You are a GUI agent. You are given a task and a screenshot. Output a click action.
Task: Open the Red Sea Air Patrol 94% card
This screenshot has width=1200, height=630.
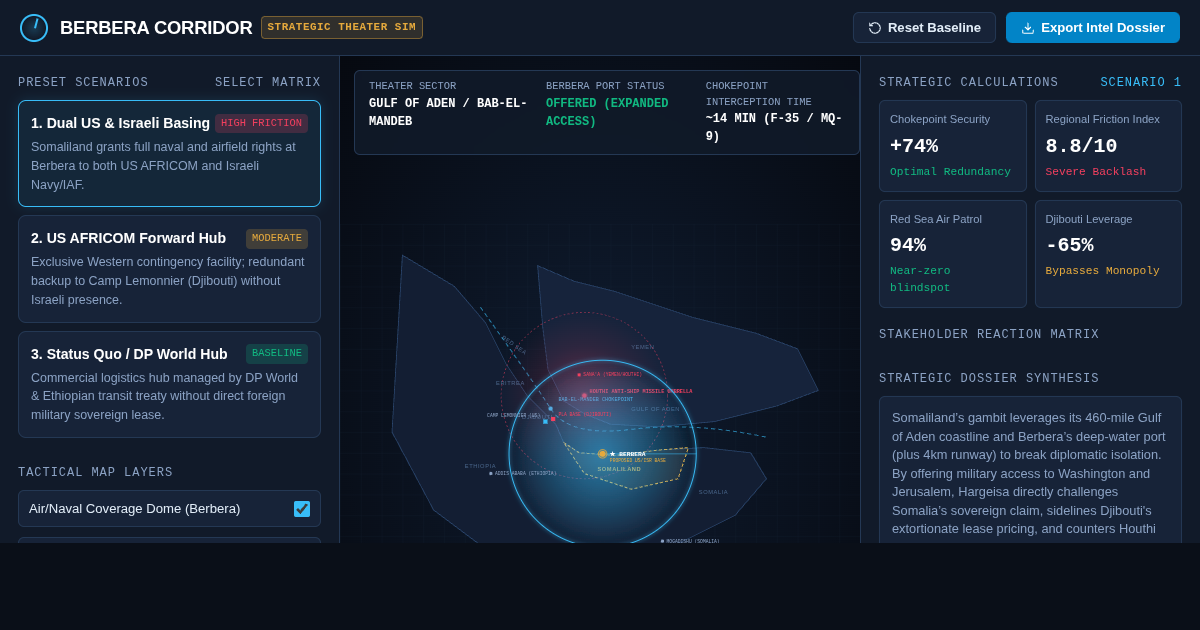(953, 254)
